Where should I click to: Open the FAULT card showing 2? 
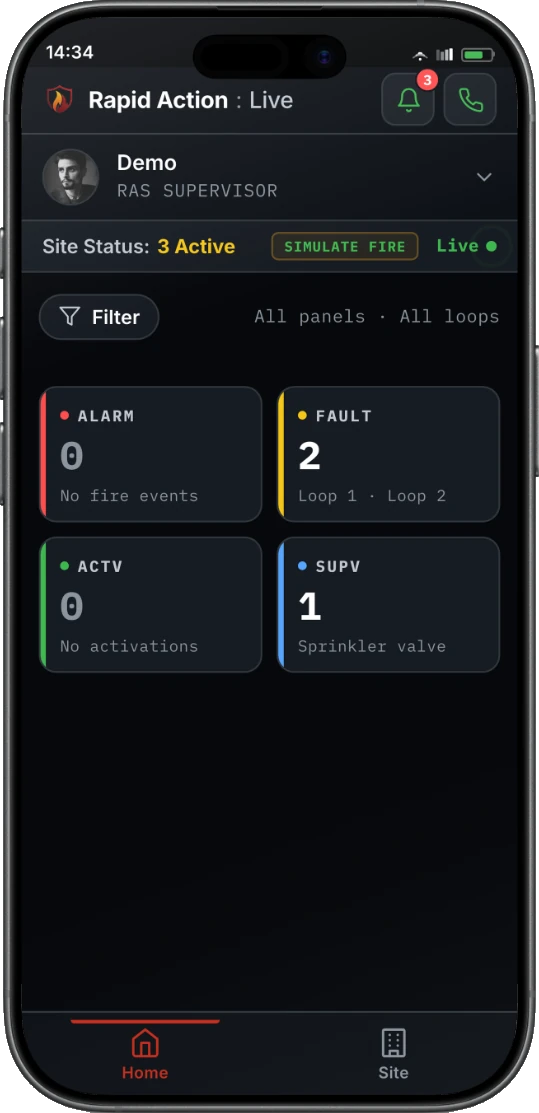tap(388, 454)
